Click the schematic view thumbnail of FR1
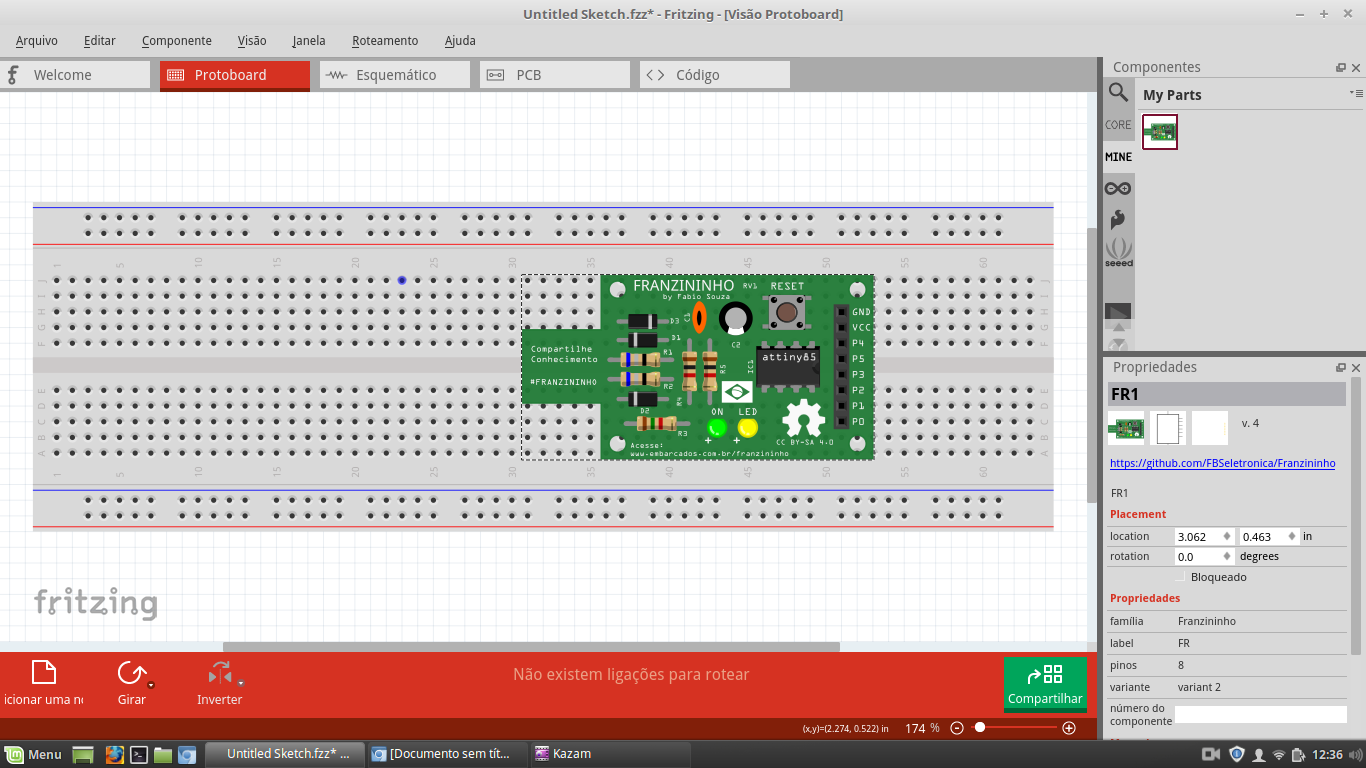This screenshot has width=1366, height=768. click(x=1167, y=428)
